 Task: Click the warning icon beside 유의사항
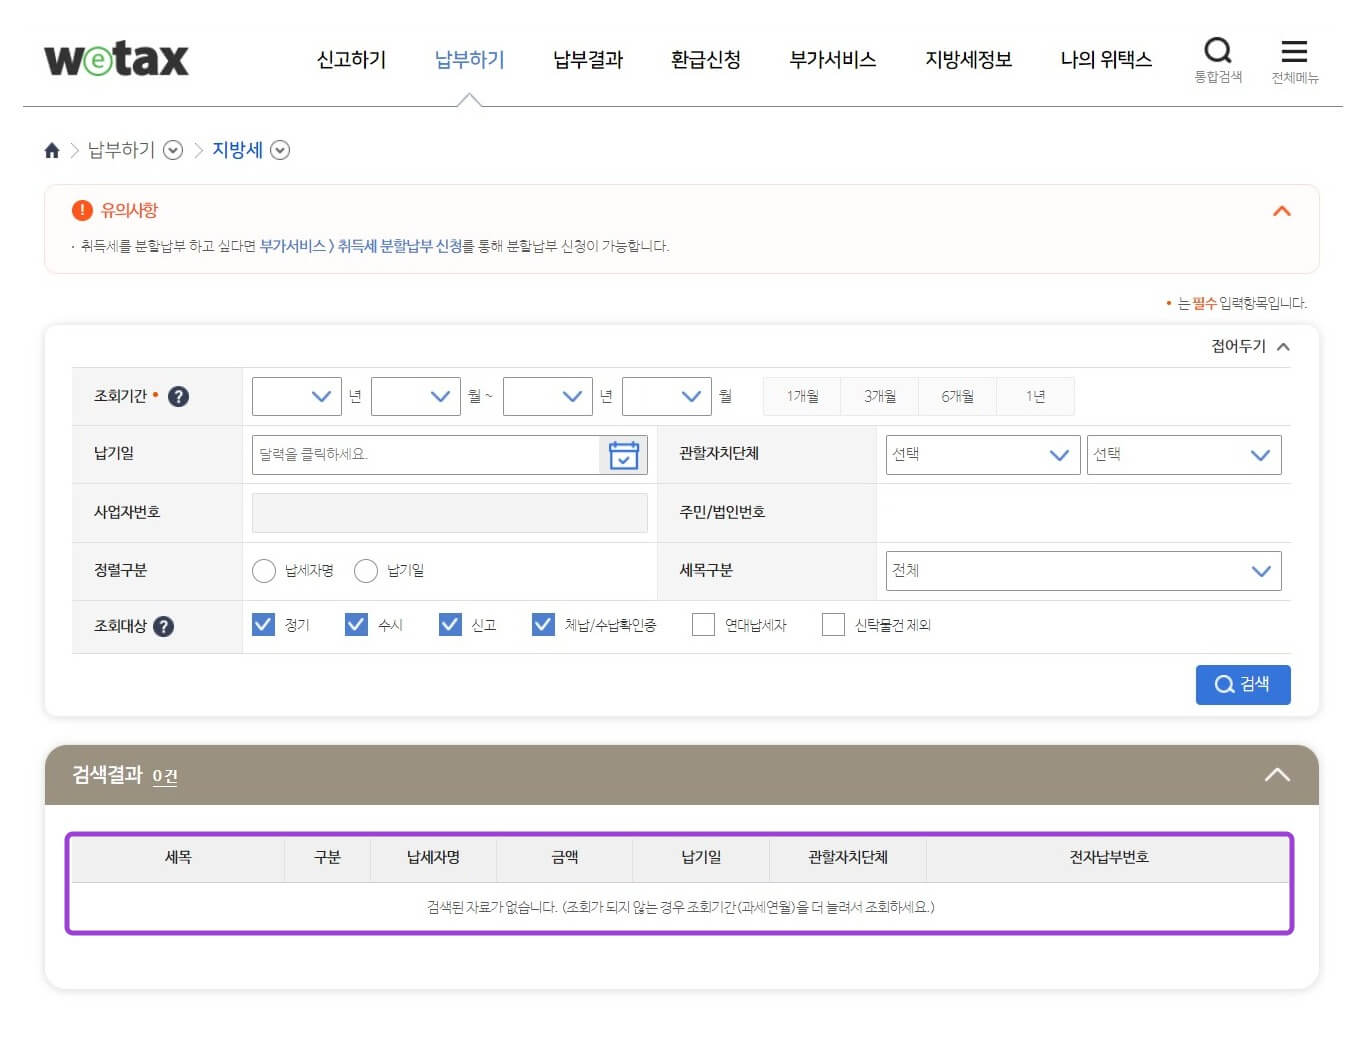pyautogui.click(x=81, y=210)
